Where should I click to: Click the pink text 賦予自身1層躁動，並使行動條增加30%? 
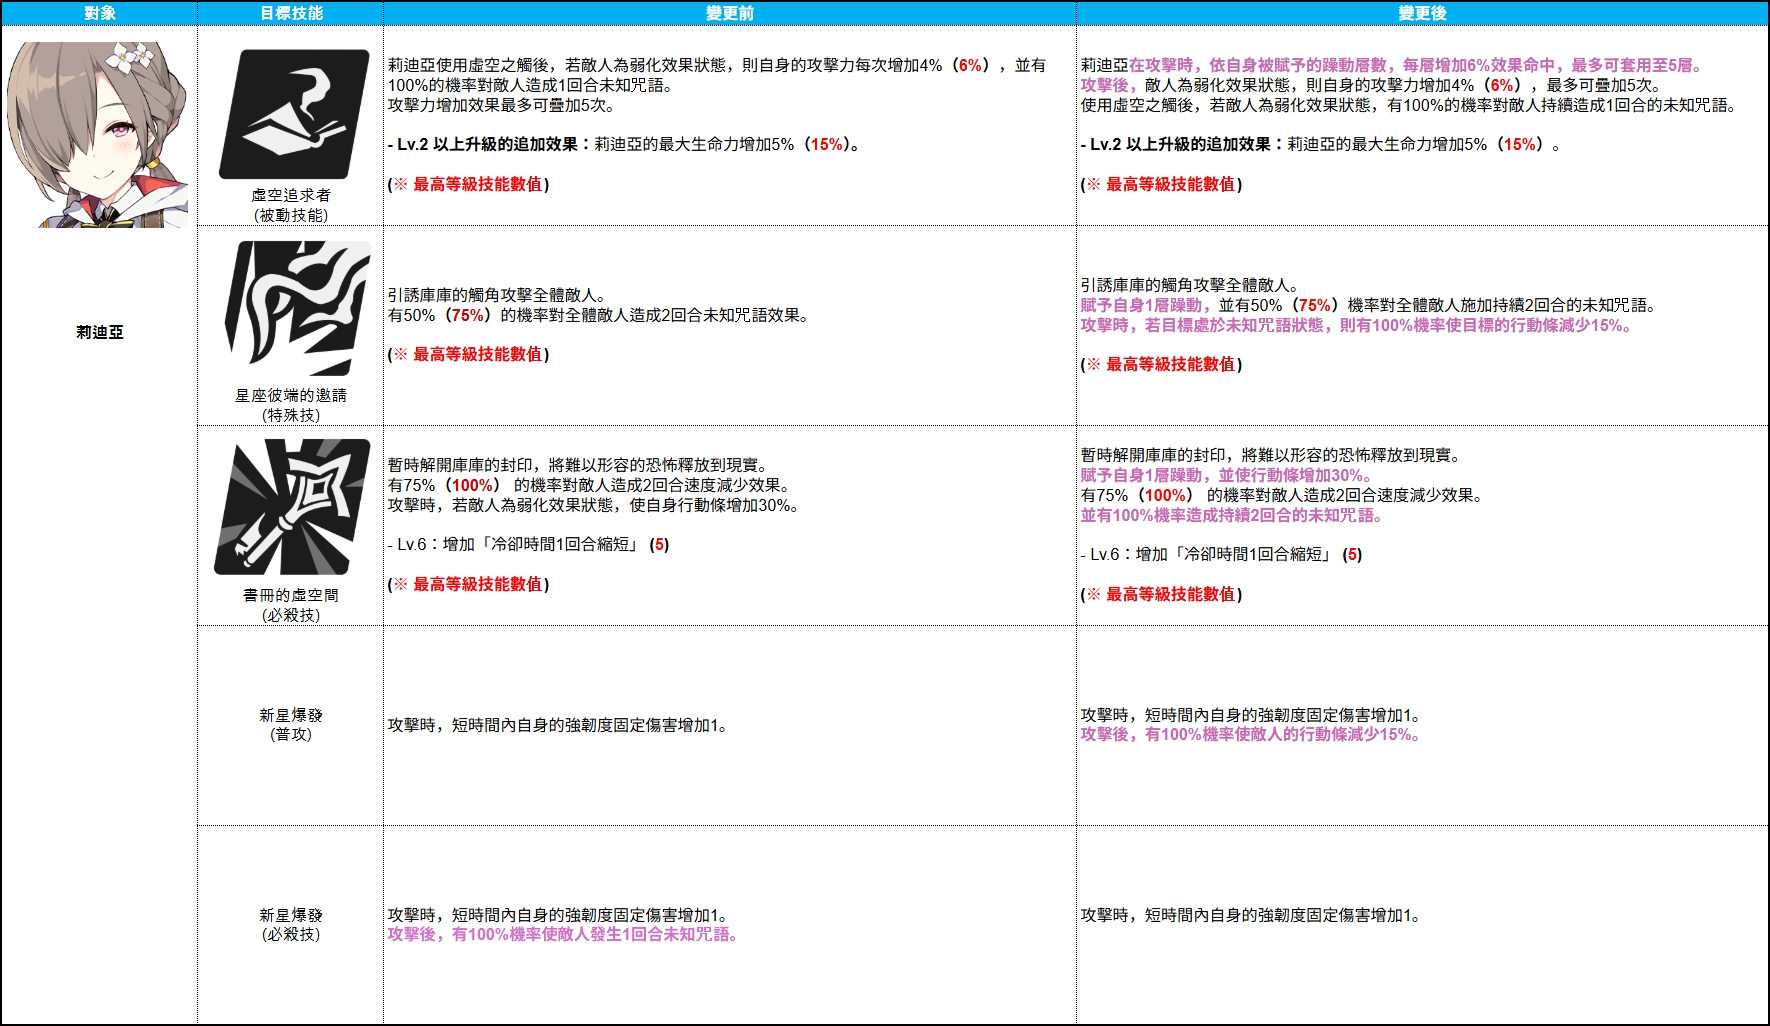(1226, 475)
